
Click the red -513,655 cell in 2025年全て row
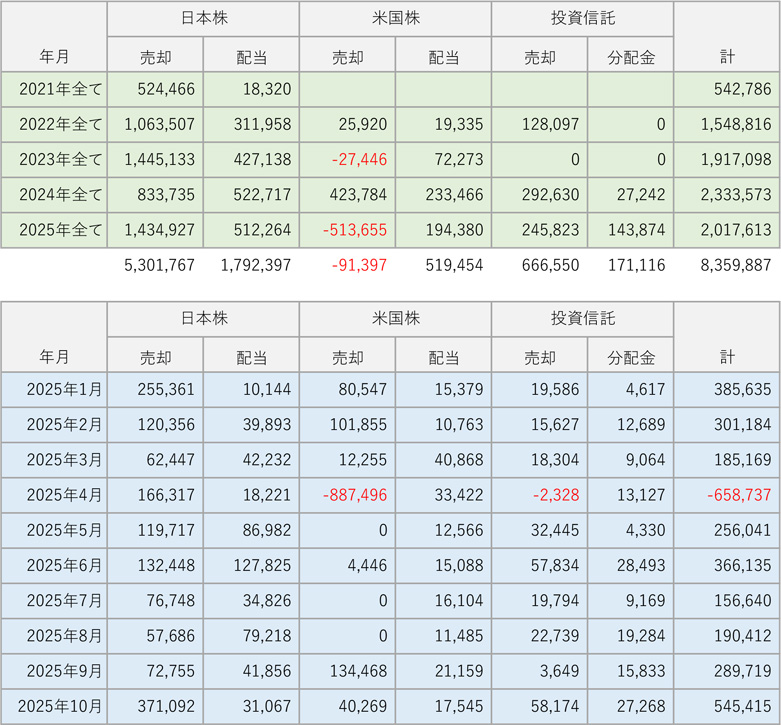click(348, 230)
